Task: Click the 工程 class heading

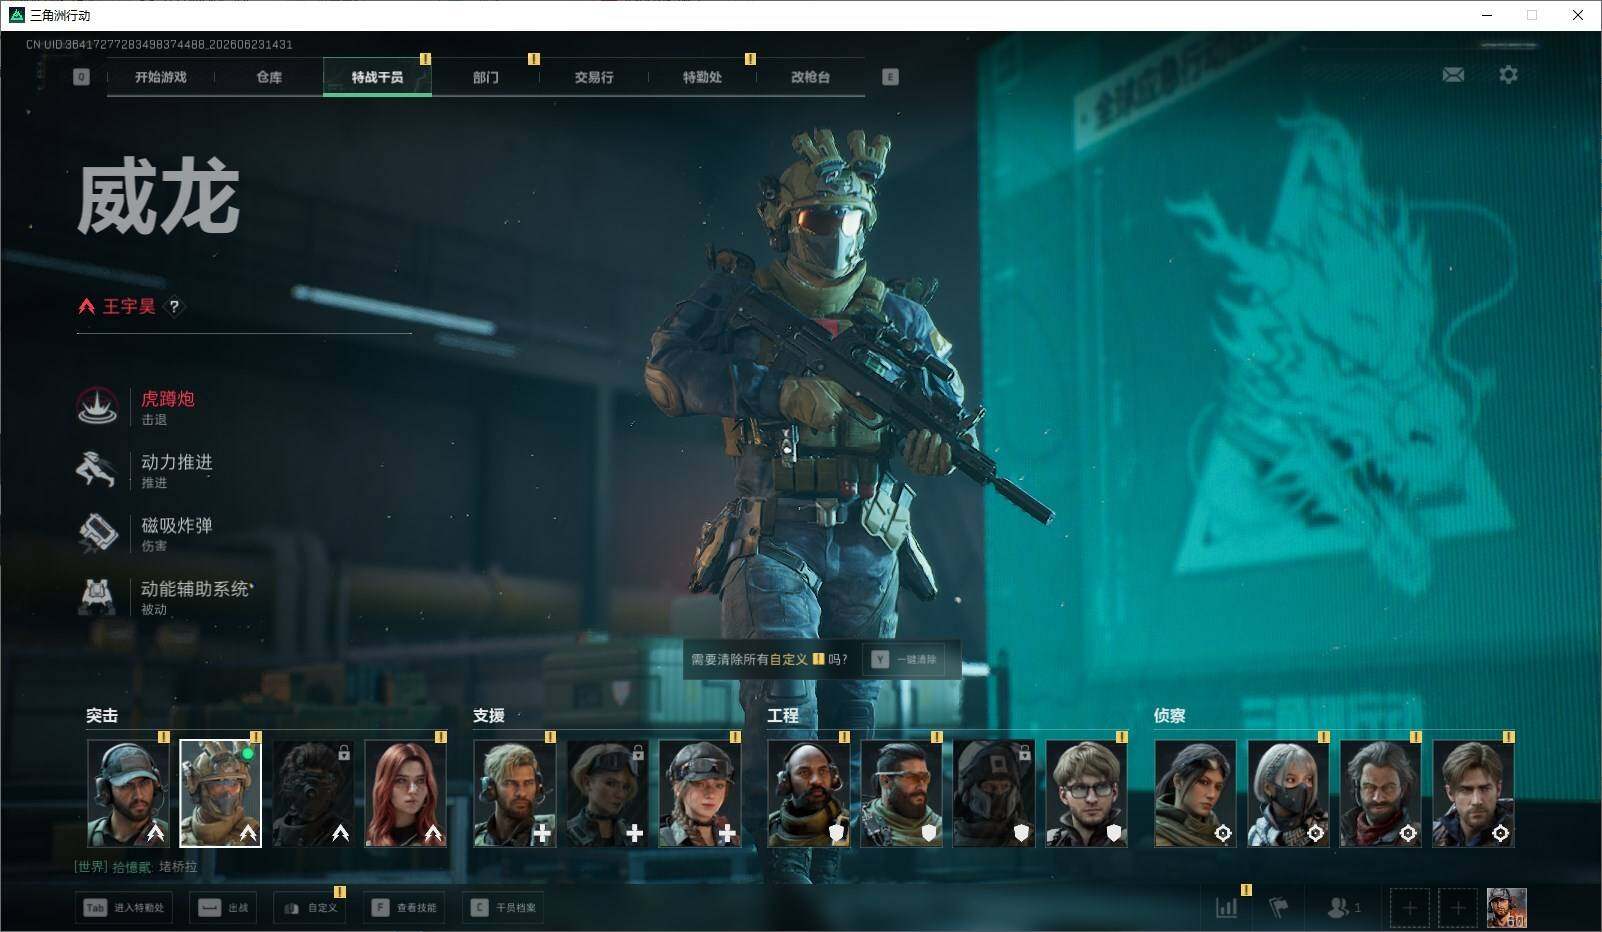Action: (783, 716)
